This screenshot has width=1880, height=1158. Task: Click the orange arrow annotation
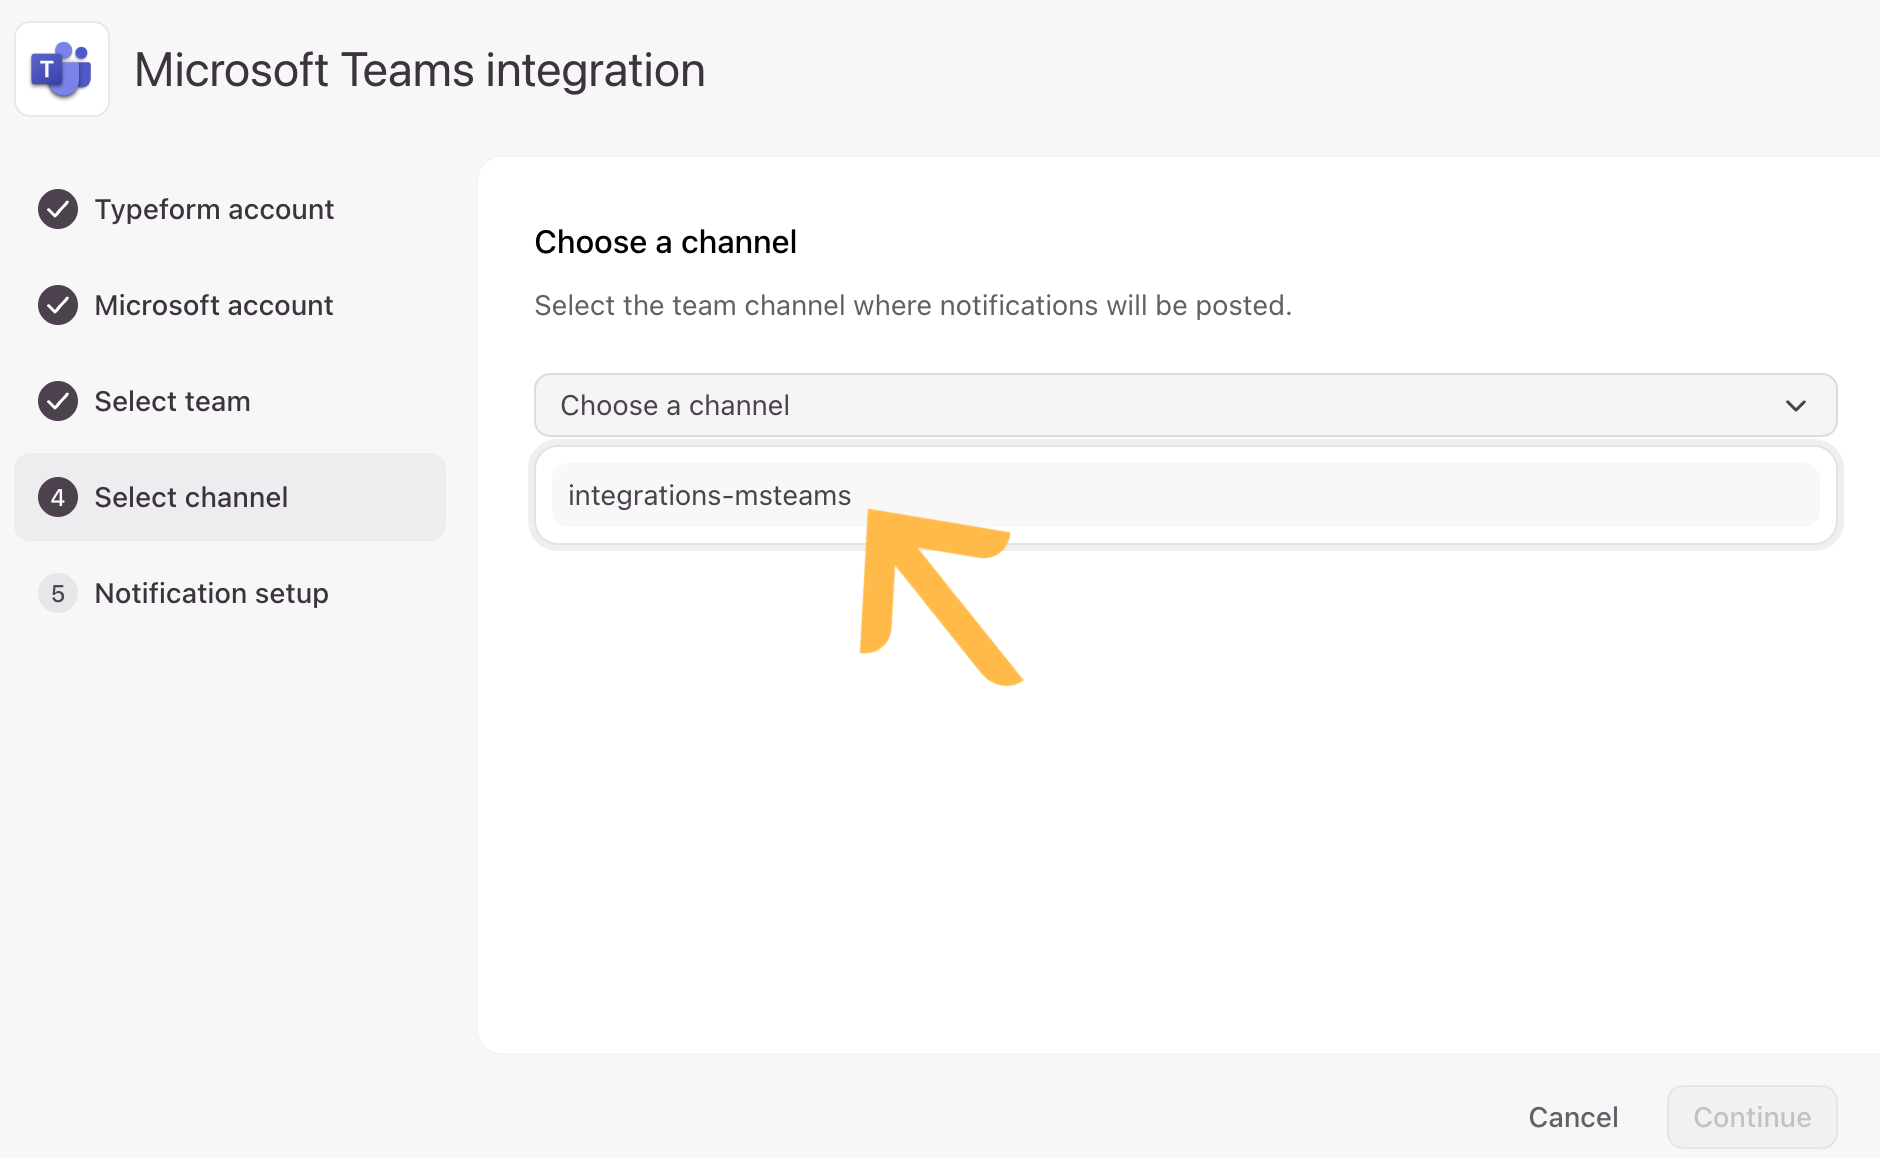[940, 597]
